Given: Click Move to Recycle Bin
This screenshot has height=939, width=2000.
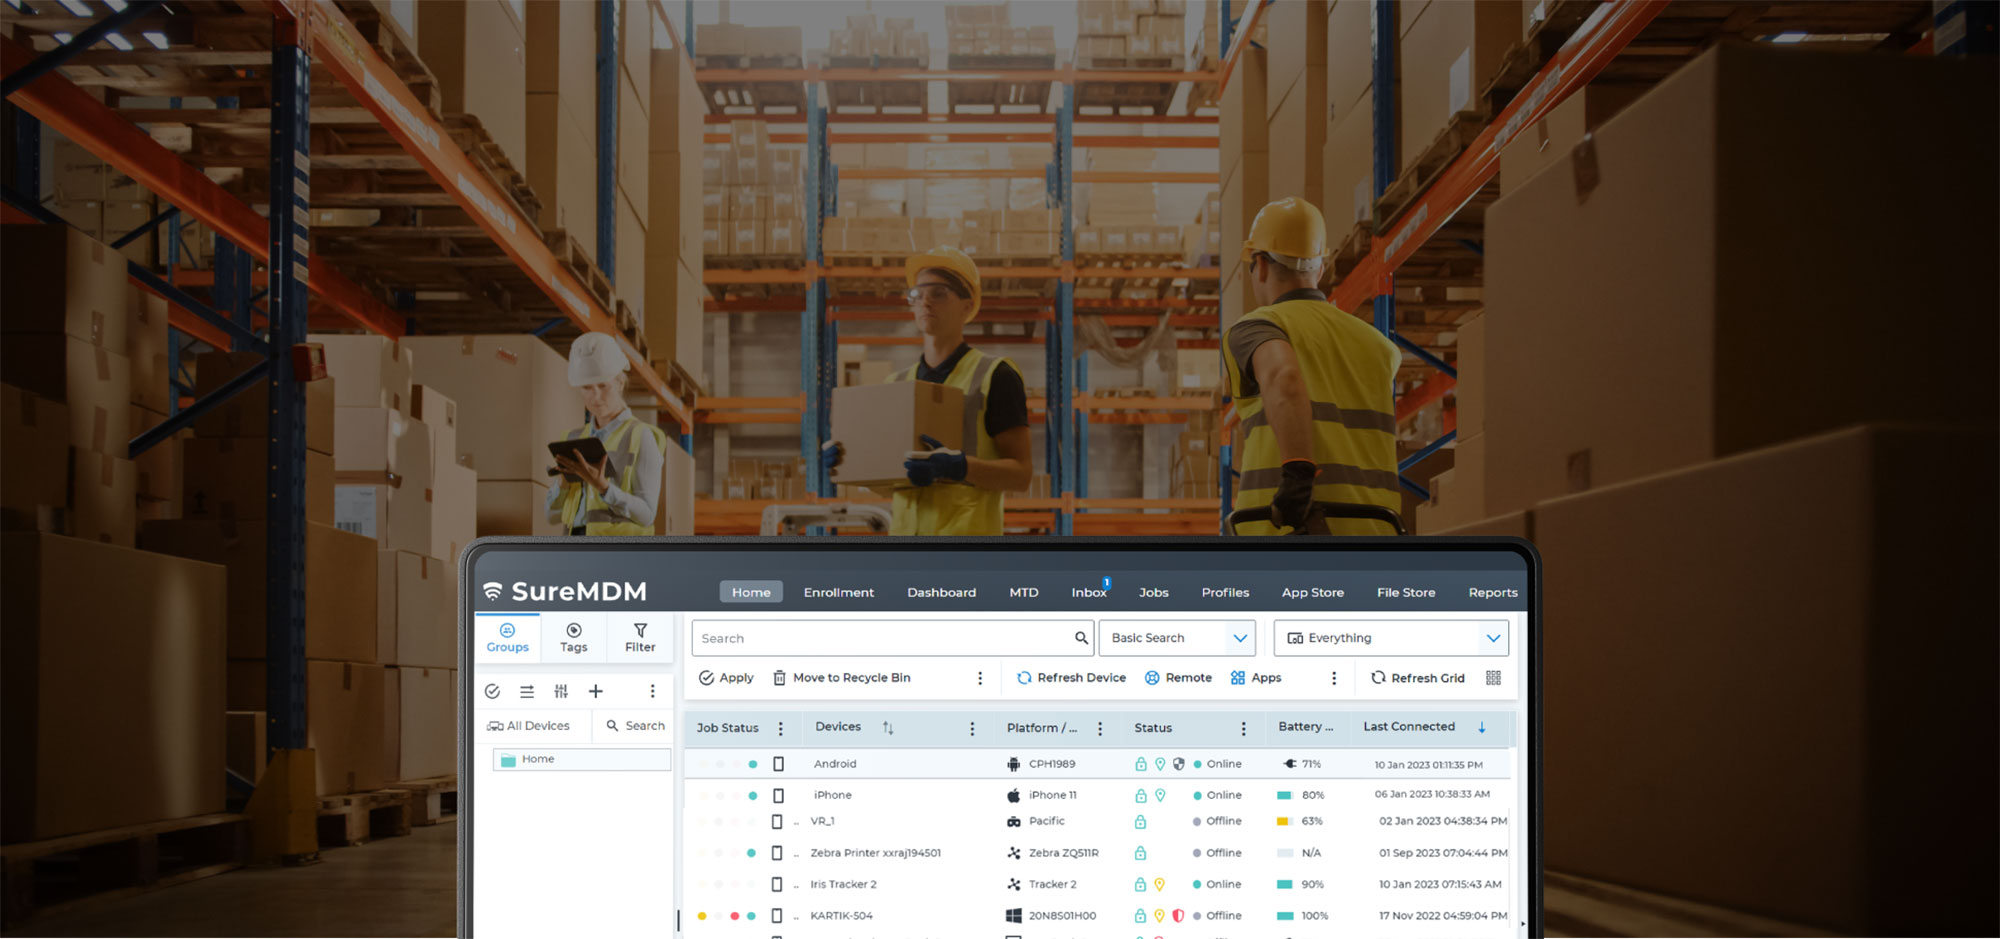Looking at the screenshot, I should coord(841,678).
